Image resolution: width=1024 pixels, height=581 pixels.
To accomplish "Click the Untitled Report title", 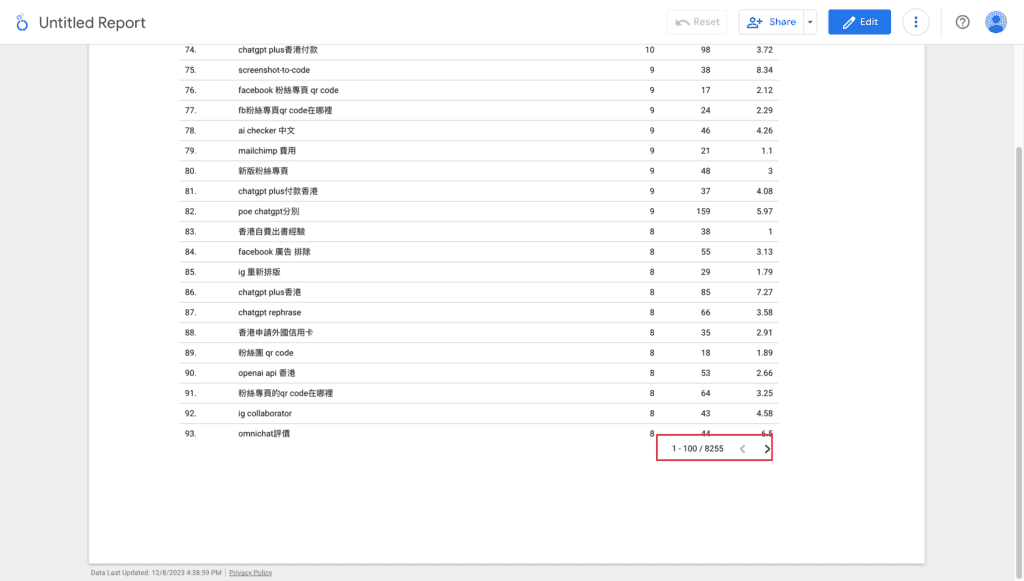I will click(92, 23).
